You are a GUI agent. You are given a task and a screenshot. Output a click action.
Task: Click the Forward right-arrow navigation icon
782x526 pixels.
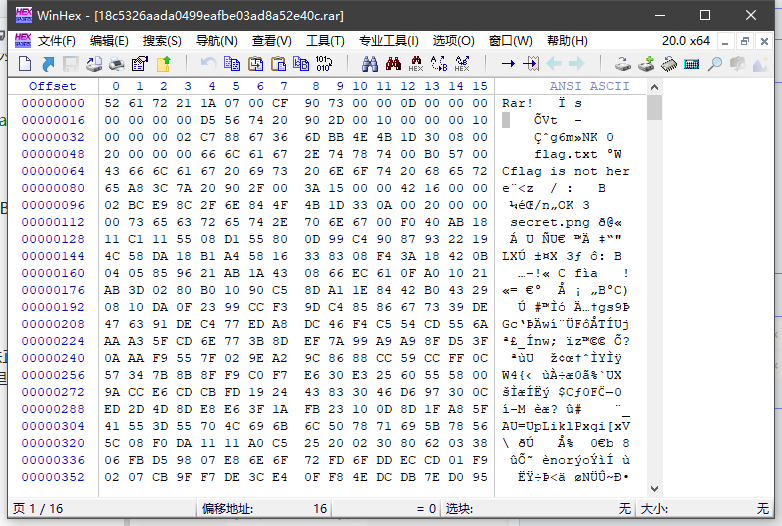[x=577, y=64]
